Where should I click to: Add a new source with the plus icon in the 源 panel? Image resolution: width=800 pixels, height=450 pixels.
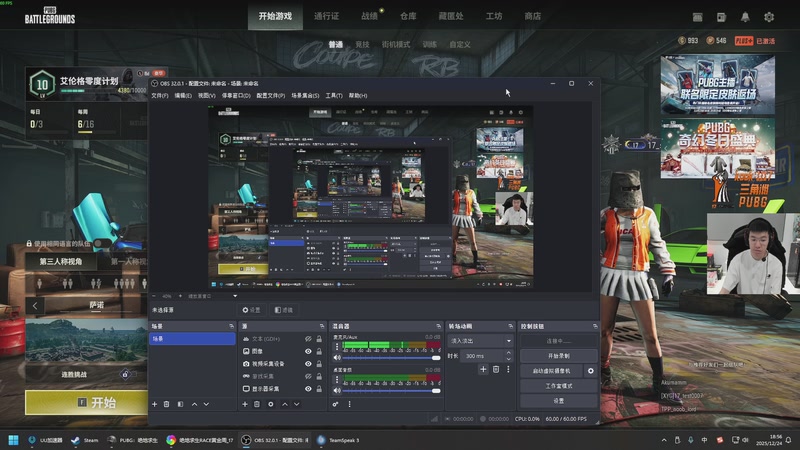(245, 404)
